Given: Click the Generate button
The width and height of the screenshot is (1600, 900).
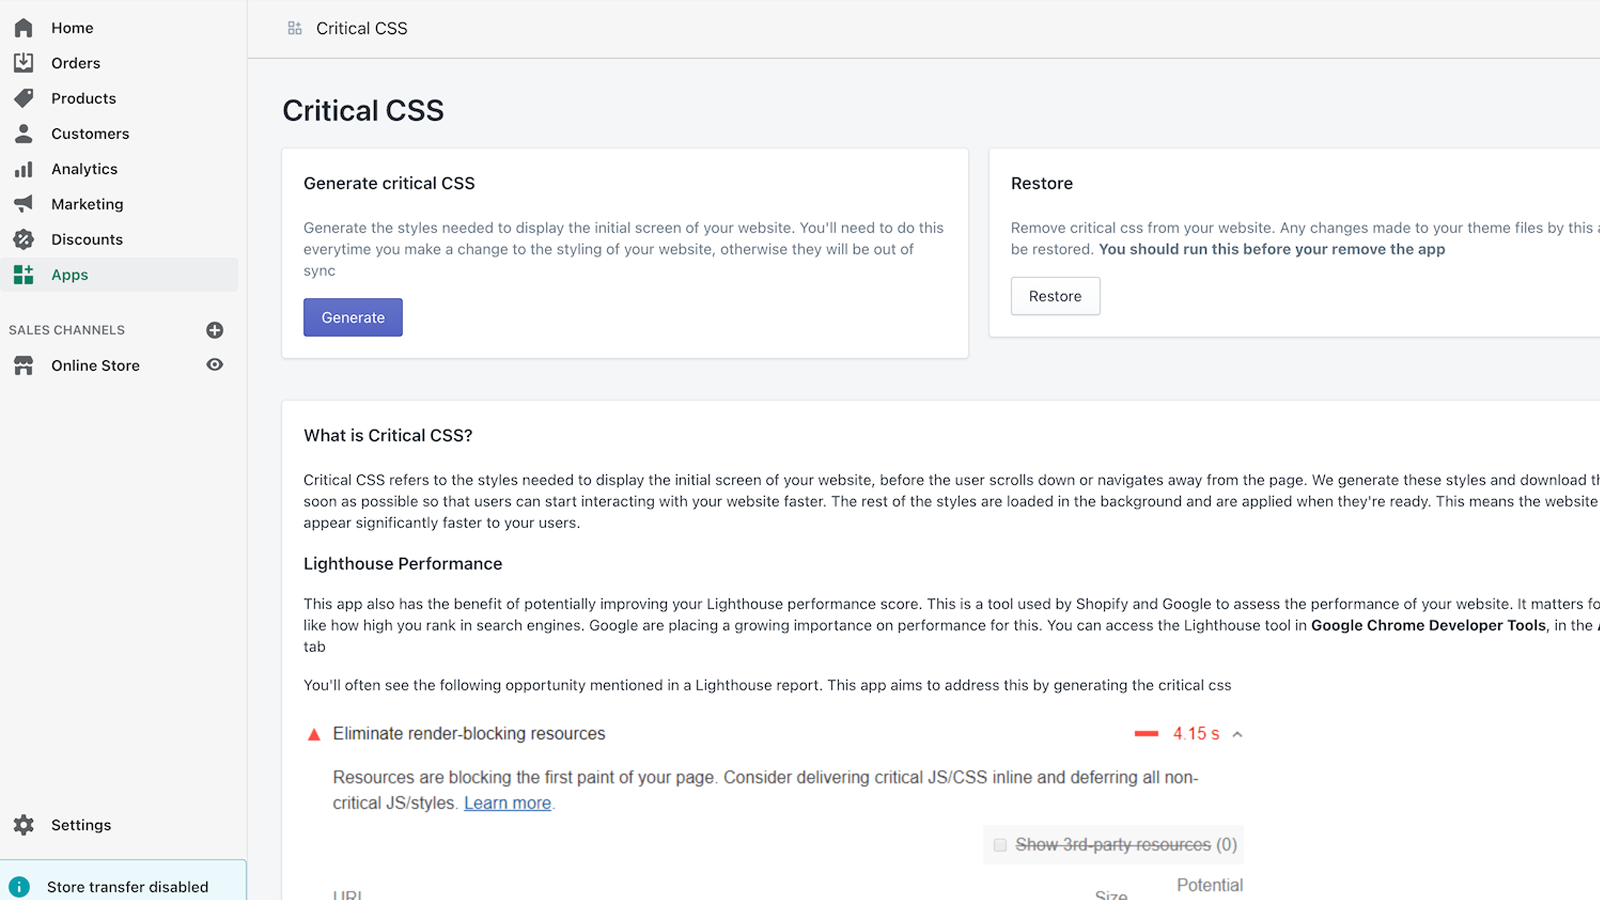Looking at the screenshot, I should [x=352, y=316].
